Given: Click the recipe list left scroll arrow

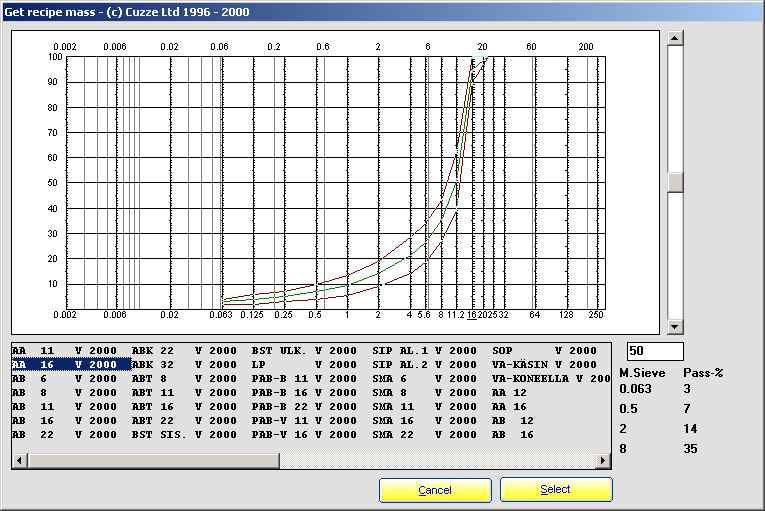Looking at the screenshot, I should 19,460.
